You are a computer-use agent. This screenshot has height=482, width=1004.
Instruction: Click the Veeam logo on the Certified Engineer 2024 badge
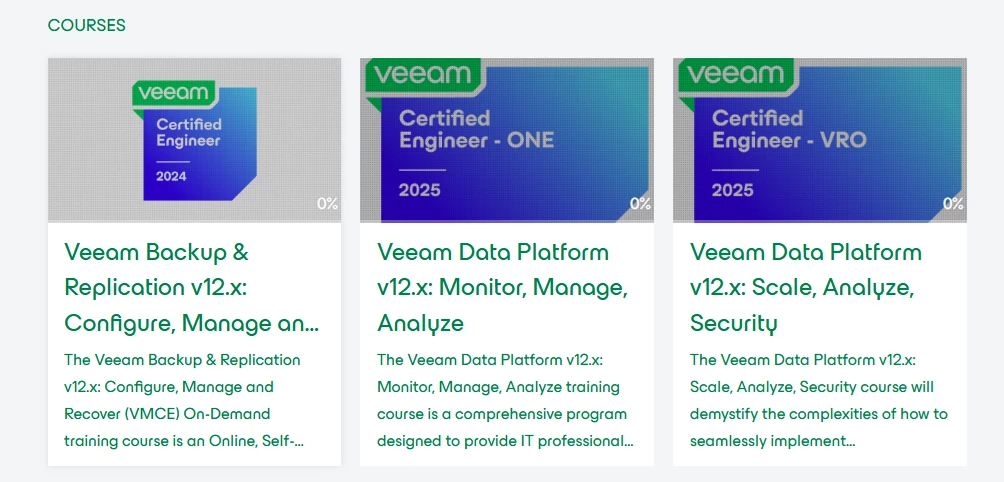coord(174,93)
